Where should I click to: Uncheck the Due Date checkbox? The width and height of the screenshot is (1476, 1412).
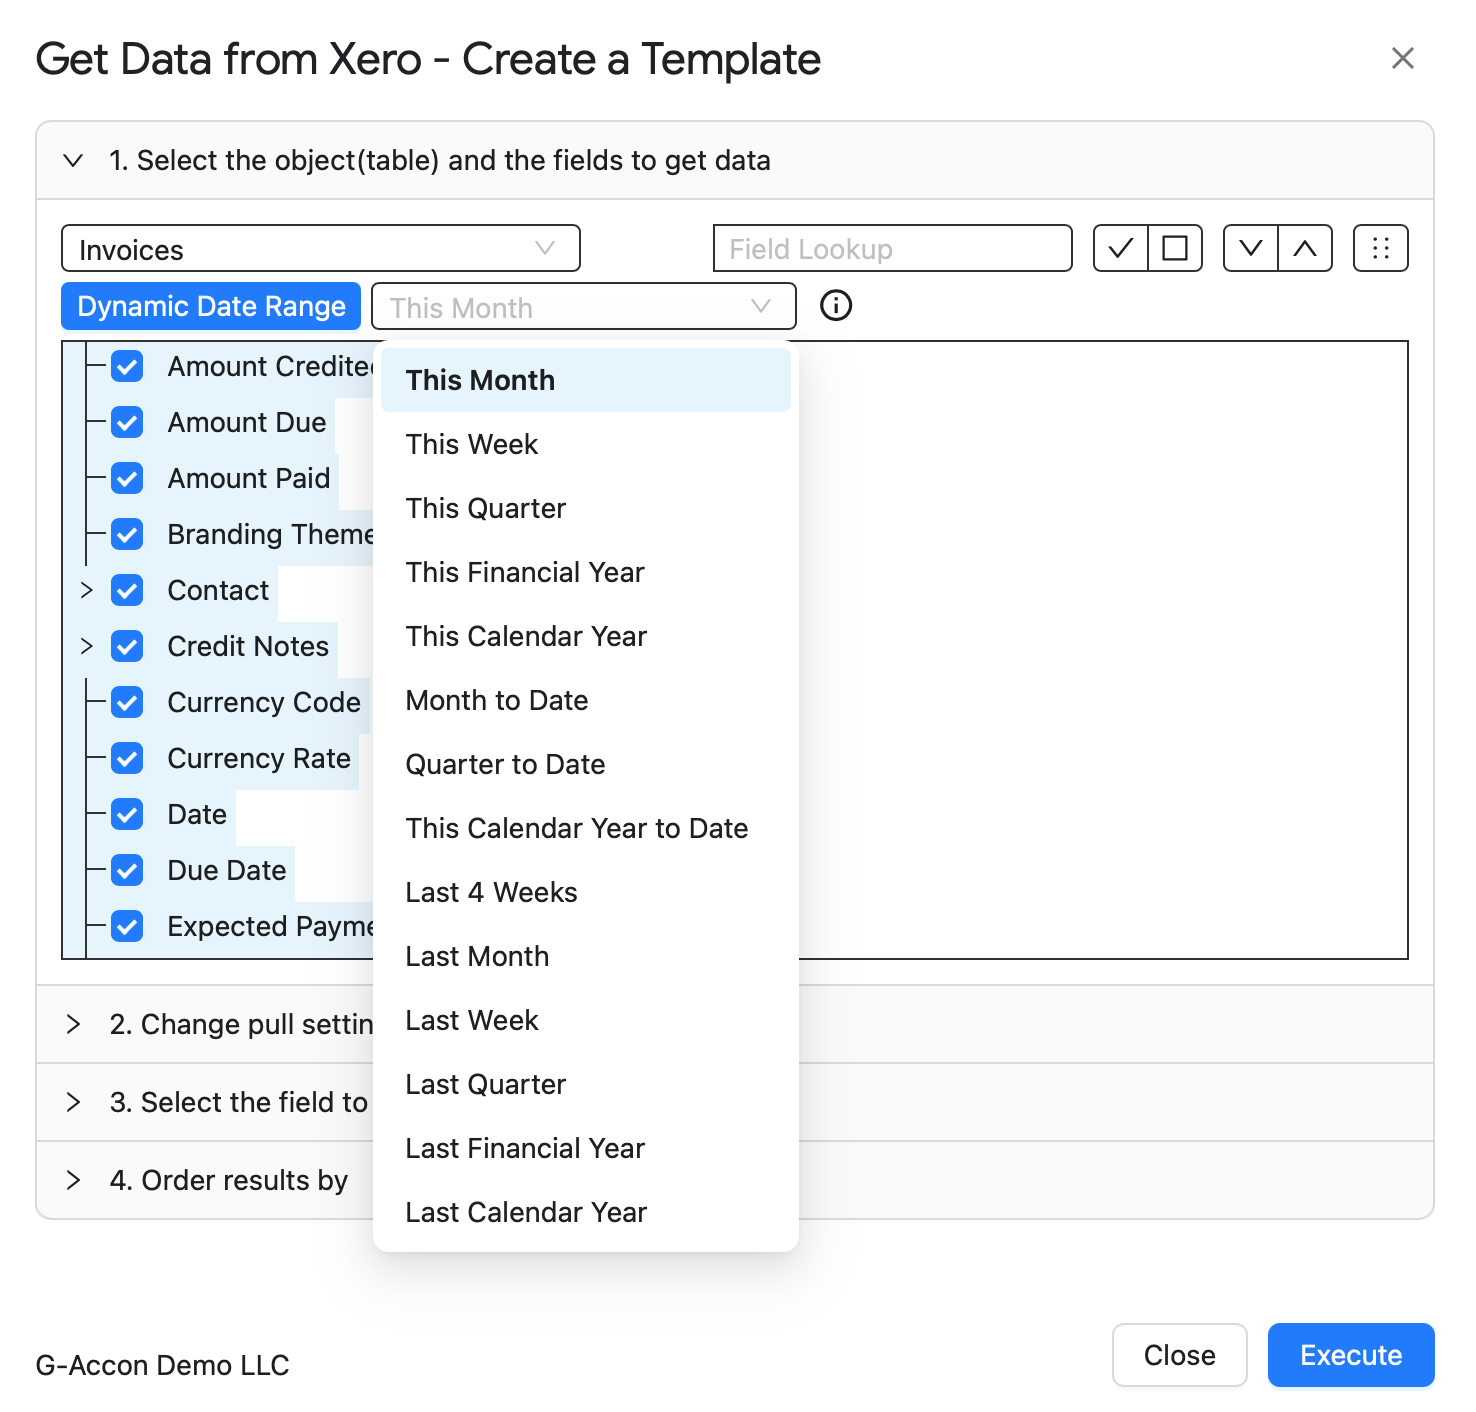[127, 871]
